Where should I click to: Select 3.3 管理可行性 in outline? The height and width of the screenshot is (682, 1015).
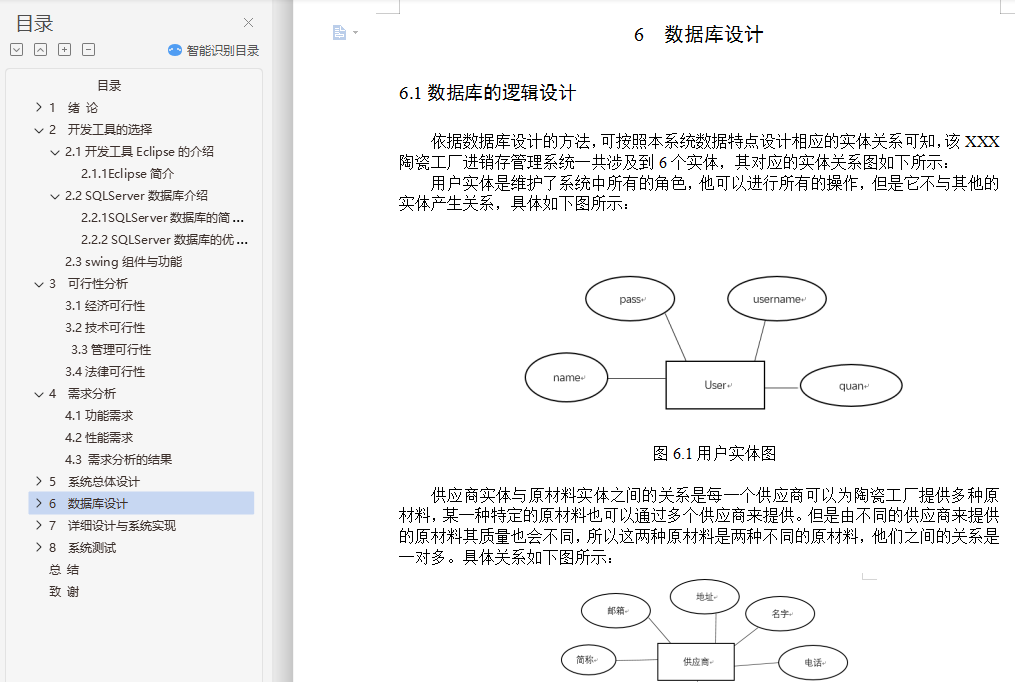pos(111,349)
